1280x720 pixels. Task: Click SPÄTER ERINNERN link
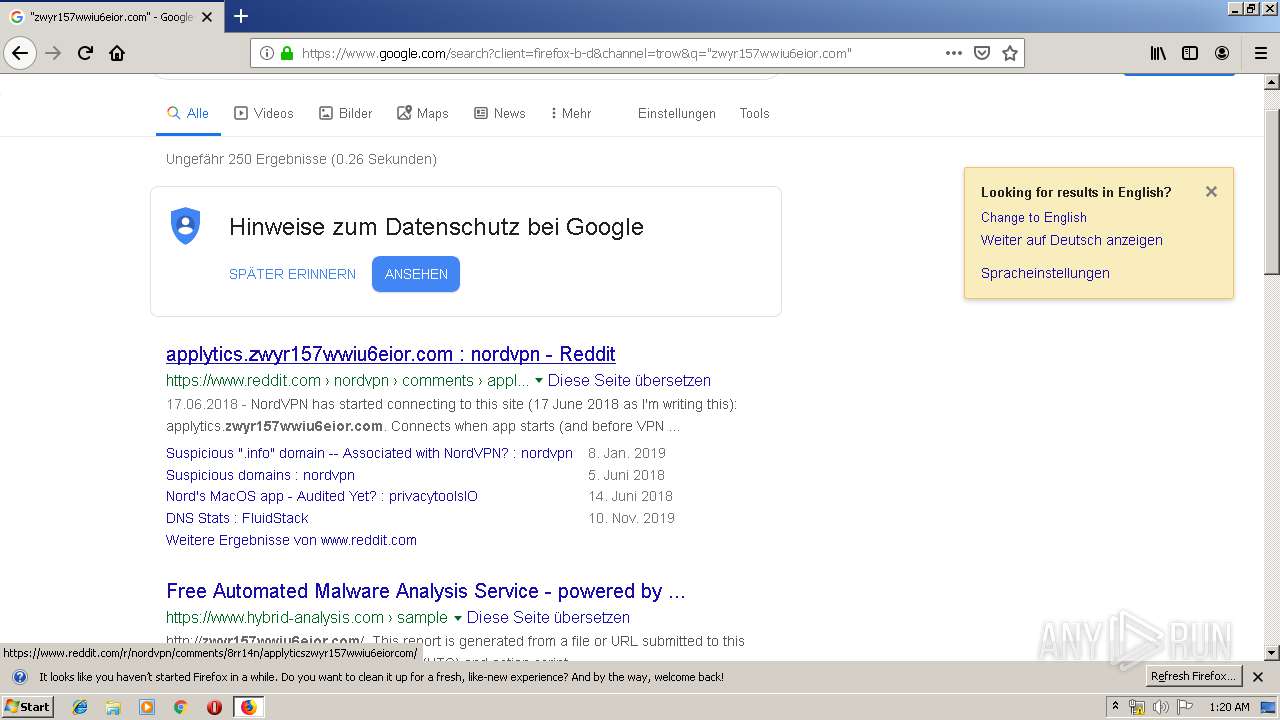pos(292,274)
